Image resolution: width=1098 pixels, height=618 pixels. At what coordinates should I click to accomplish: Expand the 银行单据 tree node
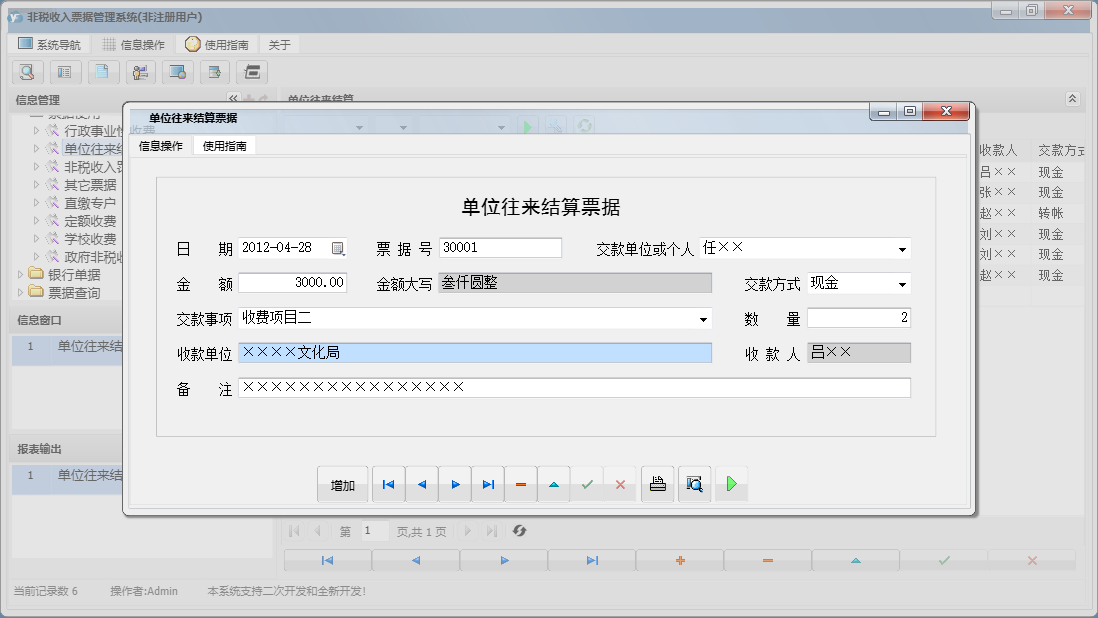22,274
